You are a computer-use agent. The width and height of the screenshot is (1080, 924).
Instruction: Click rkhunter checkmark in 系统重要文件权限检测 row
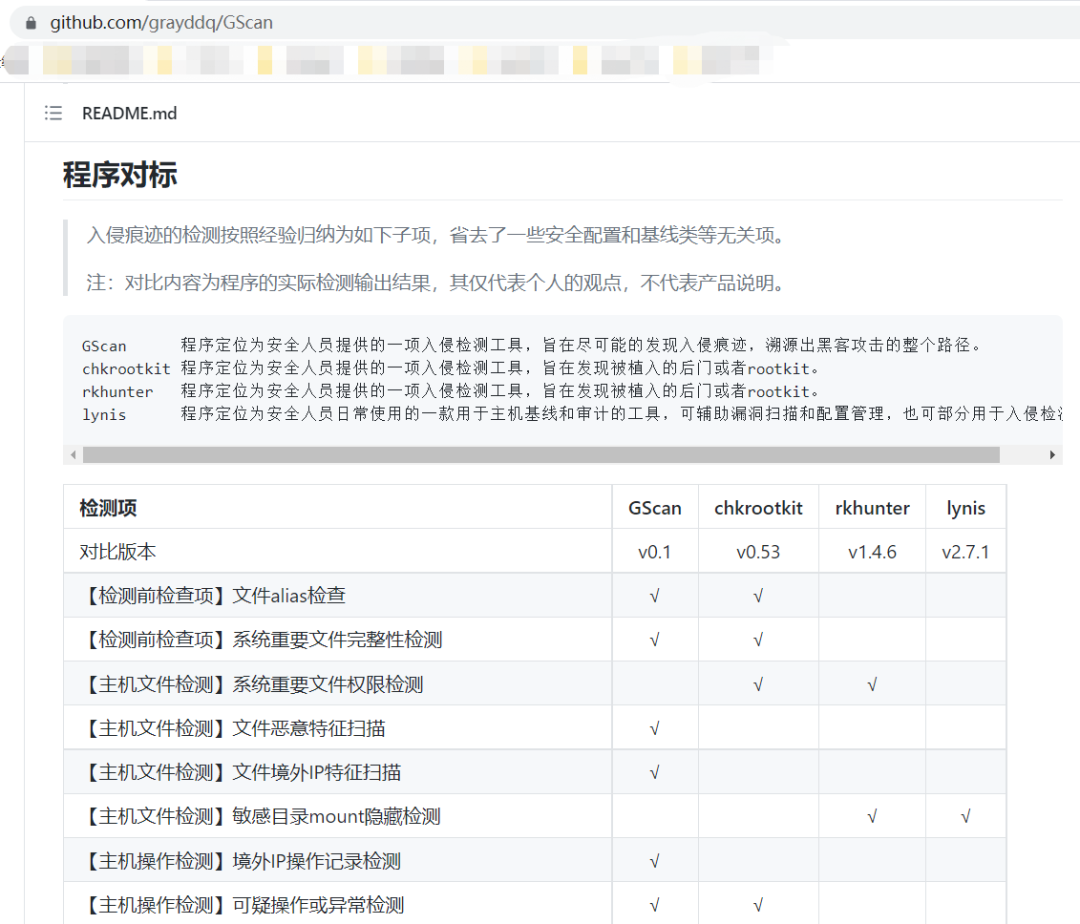872,685
